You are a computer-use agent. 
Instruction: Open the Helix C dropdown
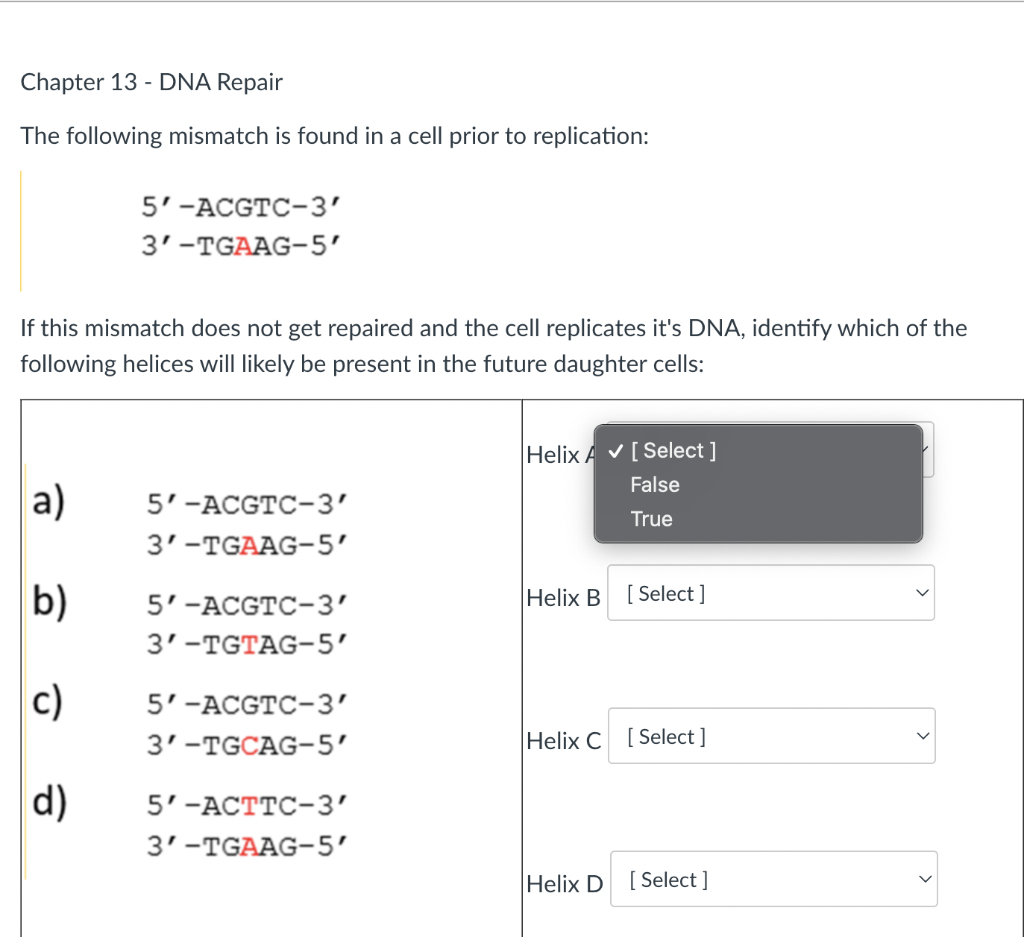coord(770,735)
